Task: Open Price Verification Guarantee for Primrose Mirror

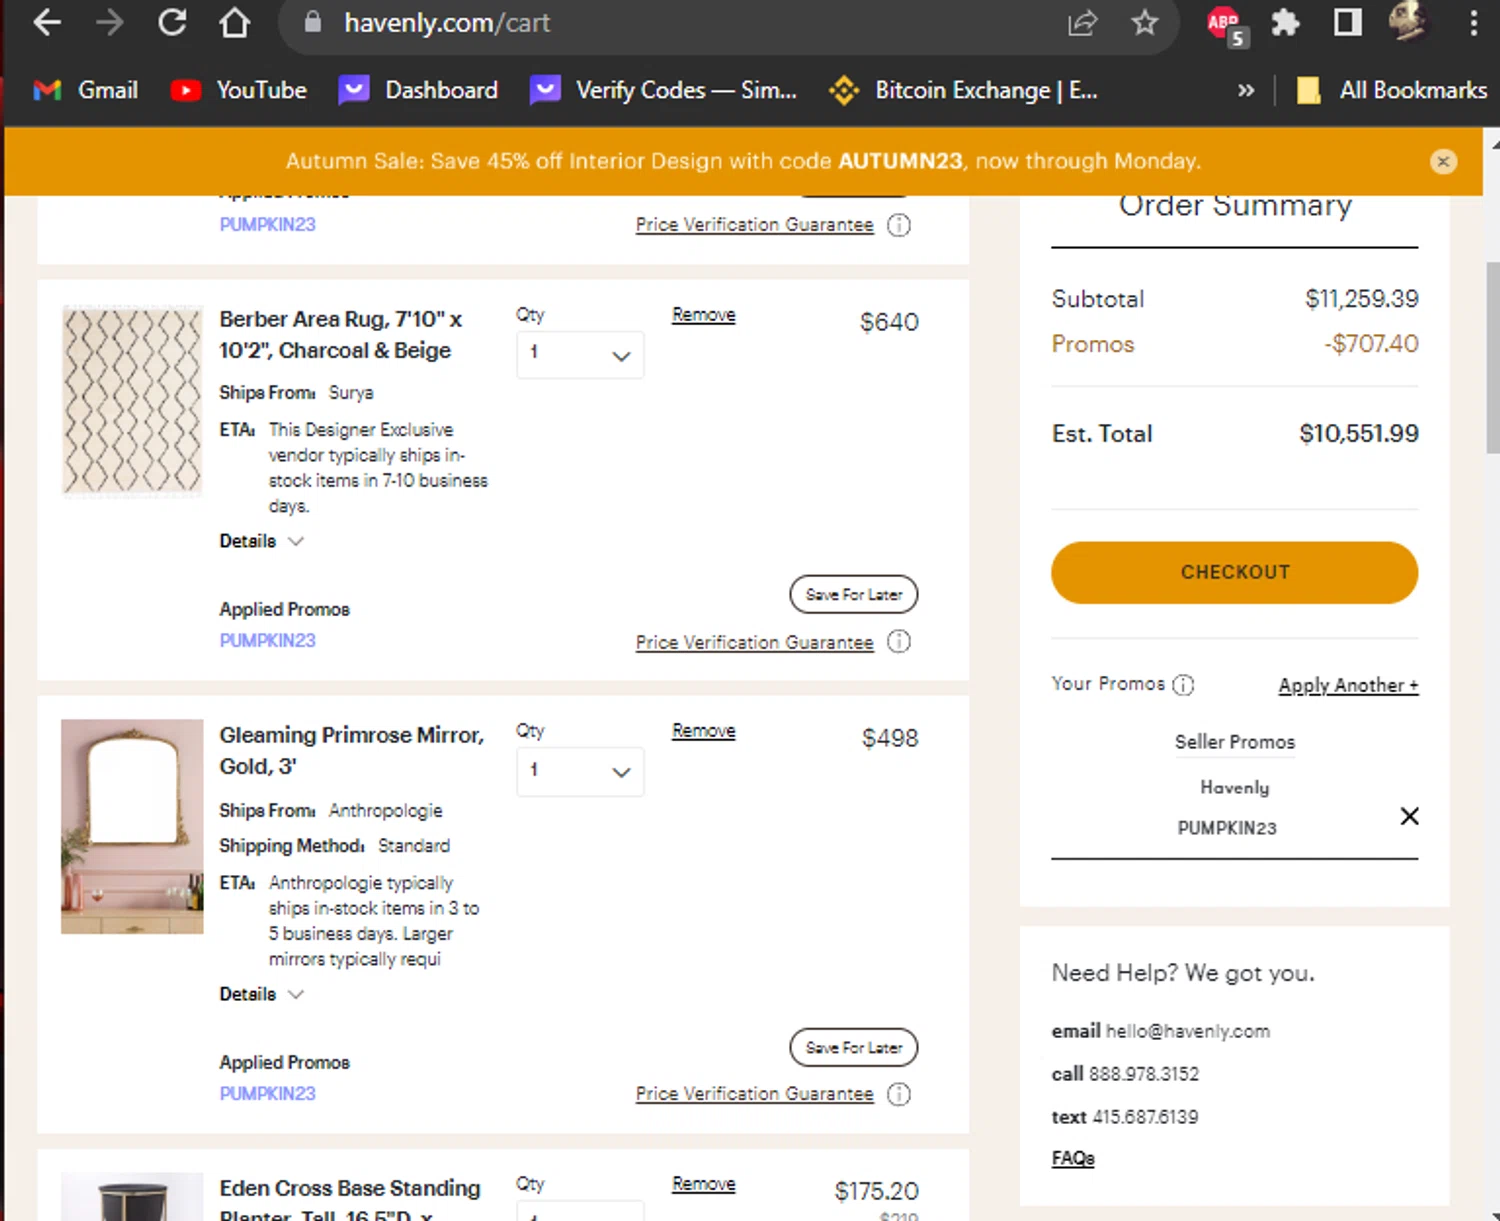Action: pos(754,1094)
